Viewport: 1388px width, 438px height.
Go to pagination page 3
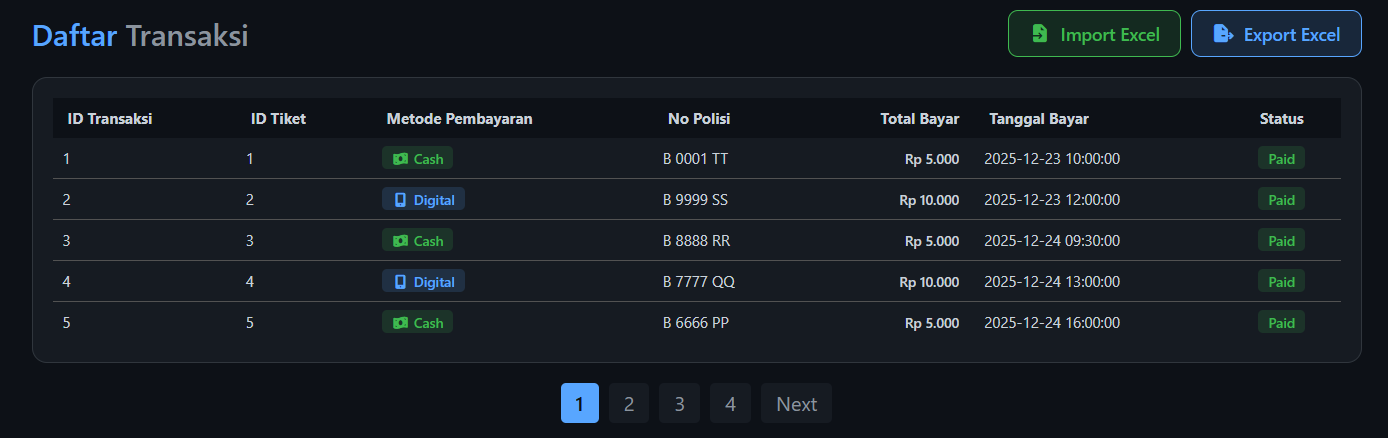pos(680,404)
